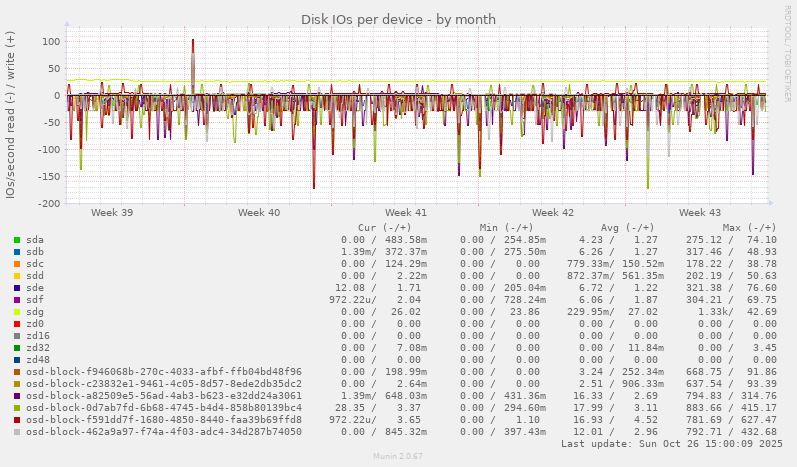The image size is (797, 467).
Task: Click osd-block-462a9a97 legend entry
Action: pos(163,432)
